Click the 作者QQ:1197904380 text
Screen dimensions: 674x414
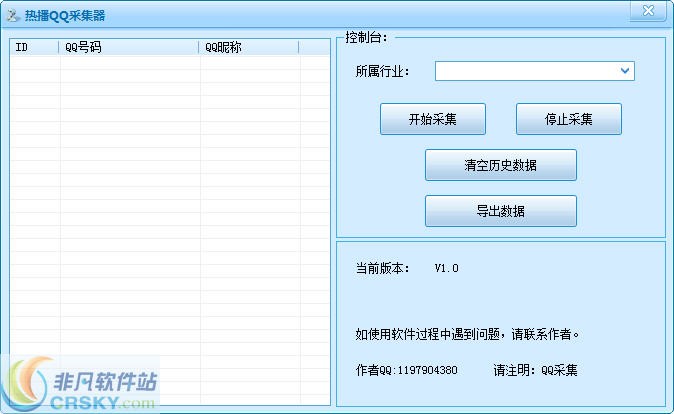point(407,370)
